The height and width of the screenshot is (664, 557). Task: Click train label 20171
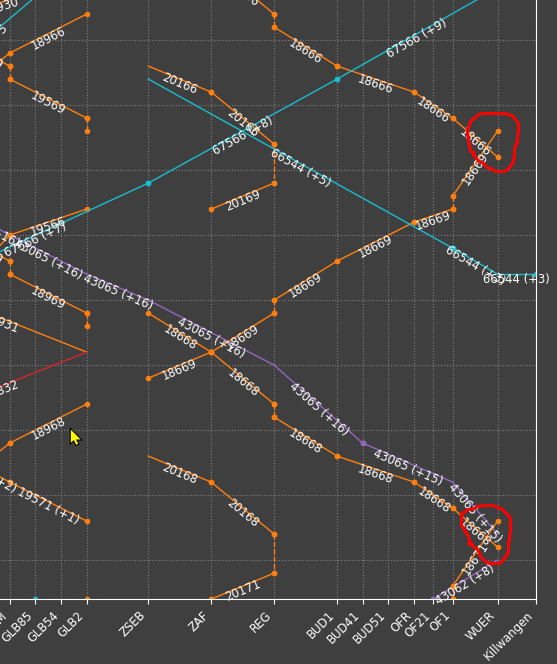(243, 590)
